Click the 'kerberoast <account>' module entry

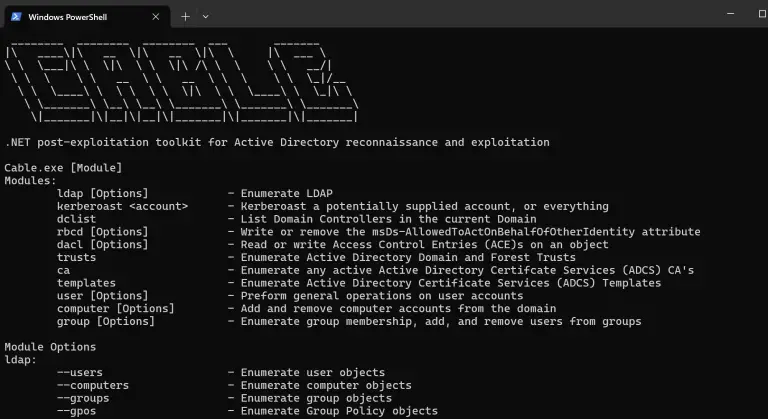(x=122, y=206)
